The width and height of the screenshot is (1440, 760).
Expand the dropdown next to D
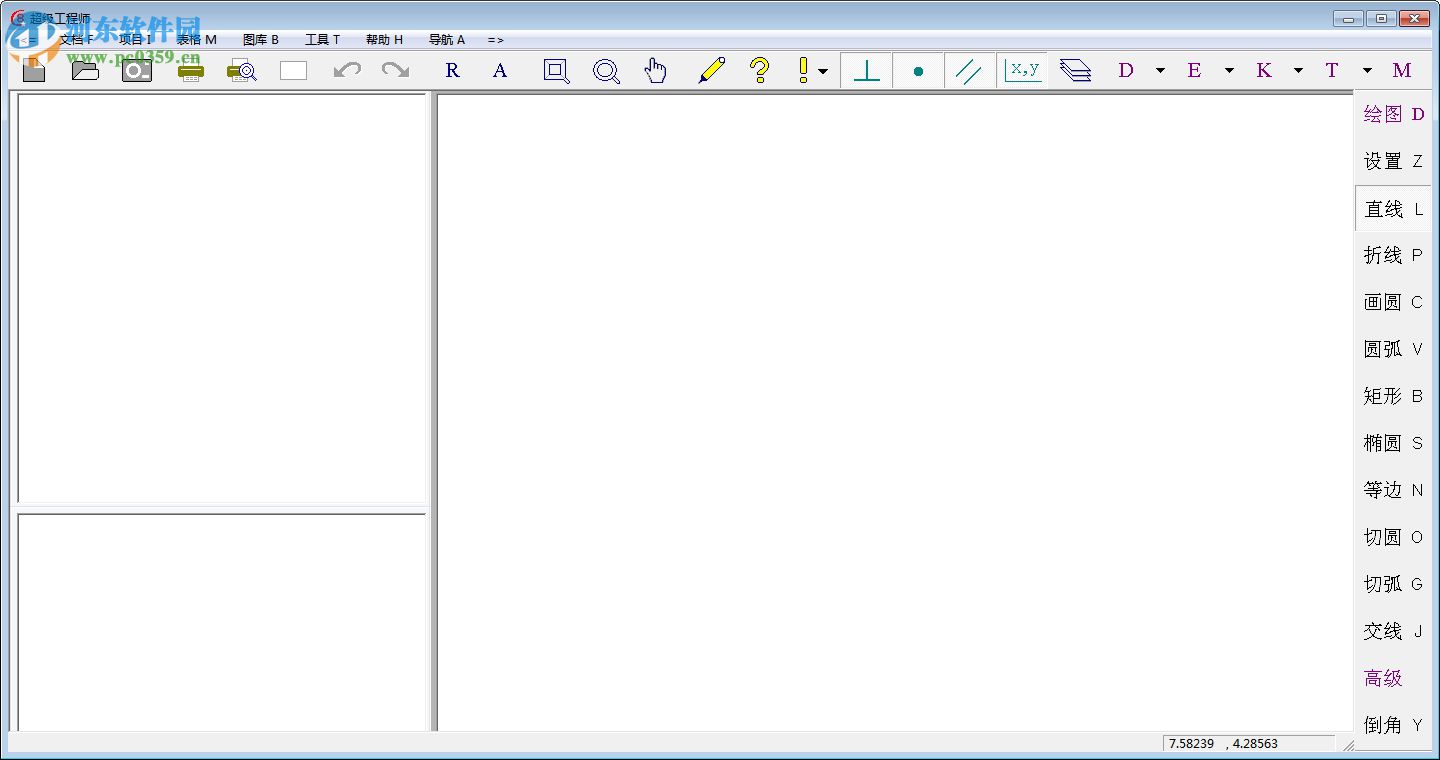pos(1160,71)
